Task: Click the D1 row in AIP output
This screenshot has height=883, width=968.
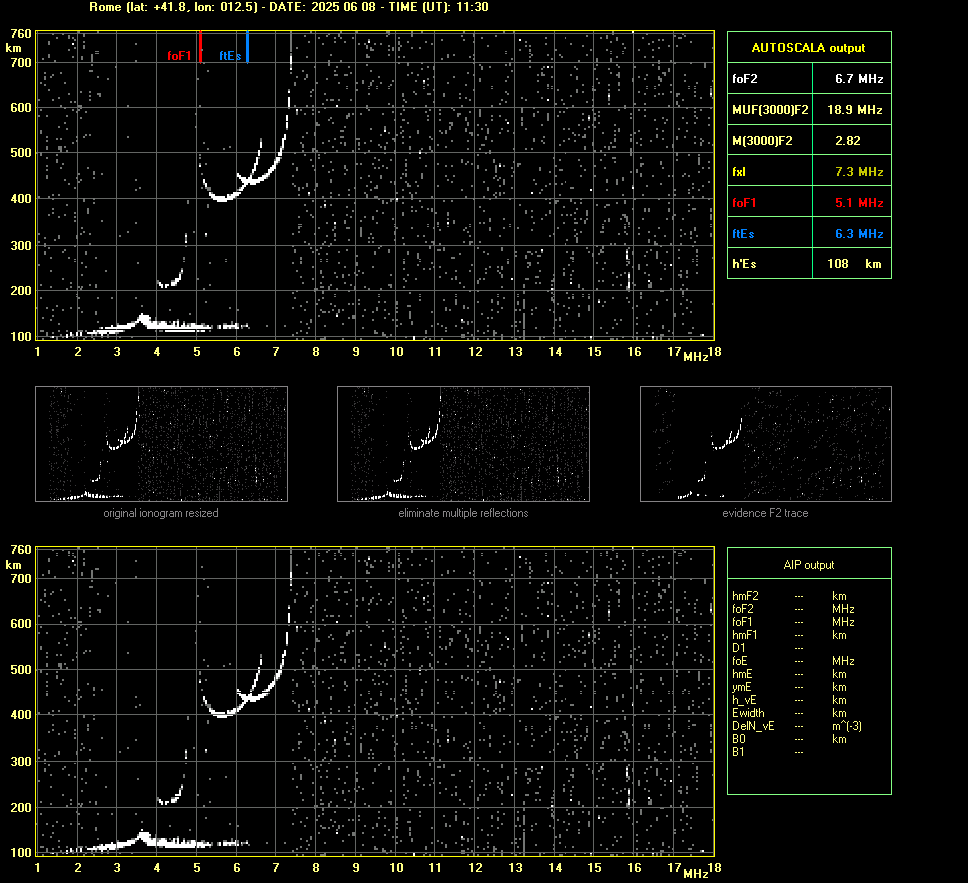Action: [767, 648]
